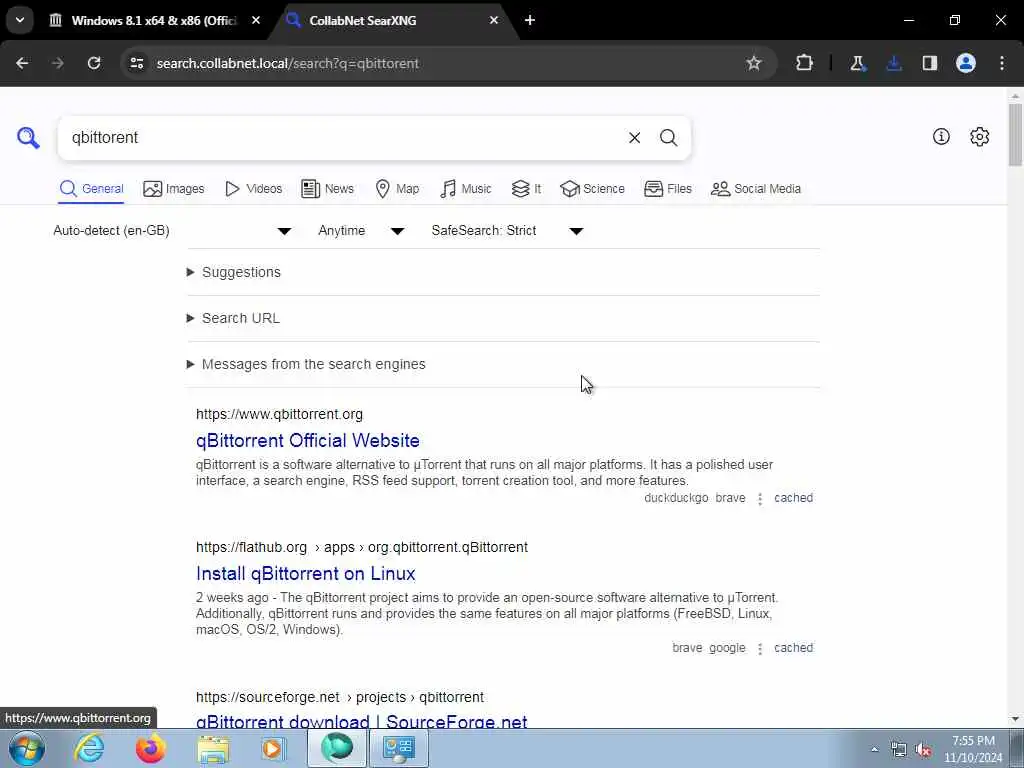The height and width of the screenshot is (768, 1024).
Task: Click the browser address bar URL
Action: tap(288, 63)
